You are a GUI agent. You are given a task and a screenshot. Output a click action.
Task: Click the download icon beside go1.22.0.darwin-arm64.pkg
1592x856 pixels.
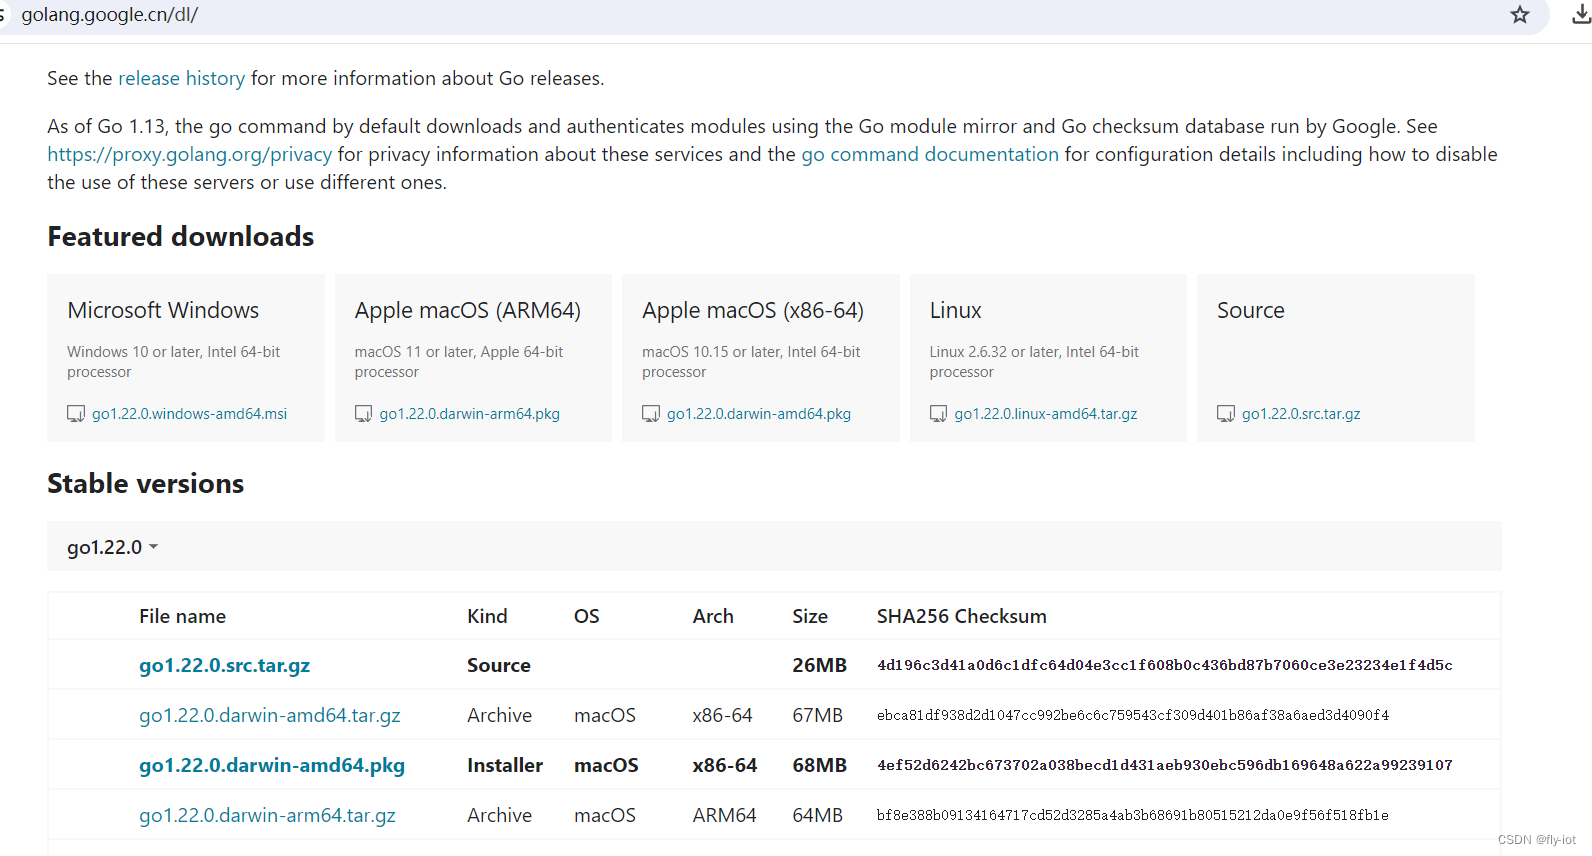(363, 414)
